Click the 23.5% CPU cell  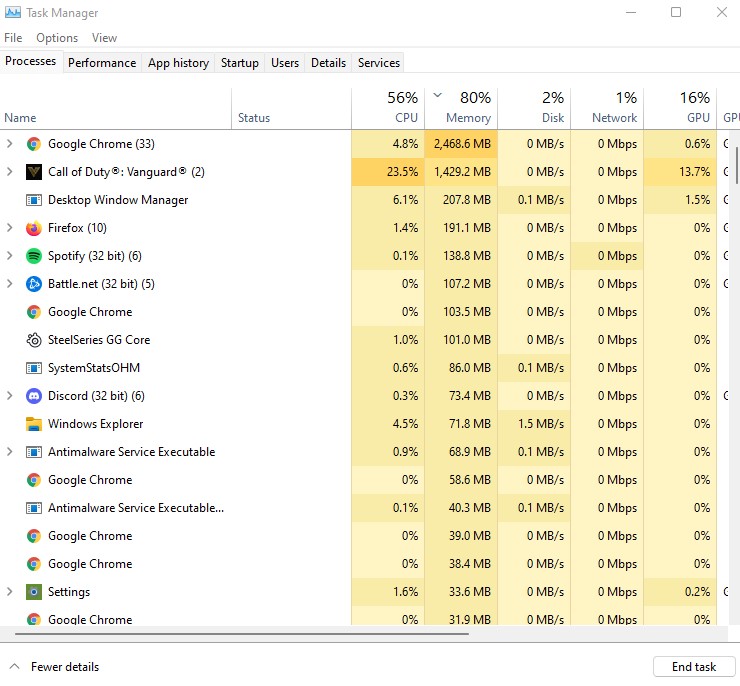388,172
